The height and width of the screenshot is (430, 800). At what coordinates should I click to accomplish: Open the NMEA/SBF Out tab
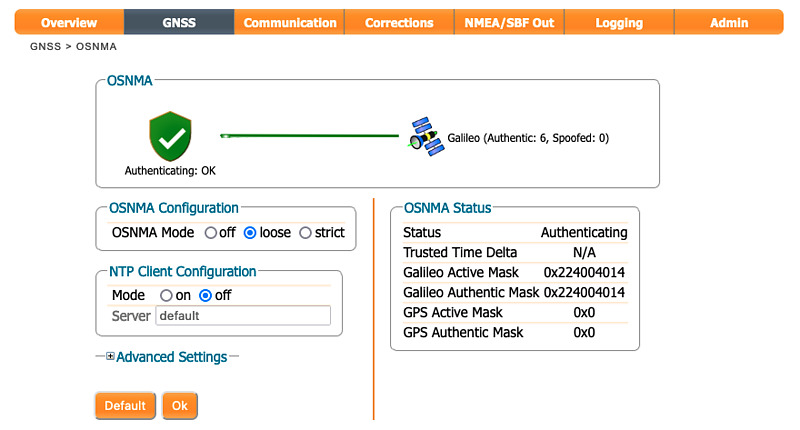509,22
